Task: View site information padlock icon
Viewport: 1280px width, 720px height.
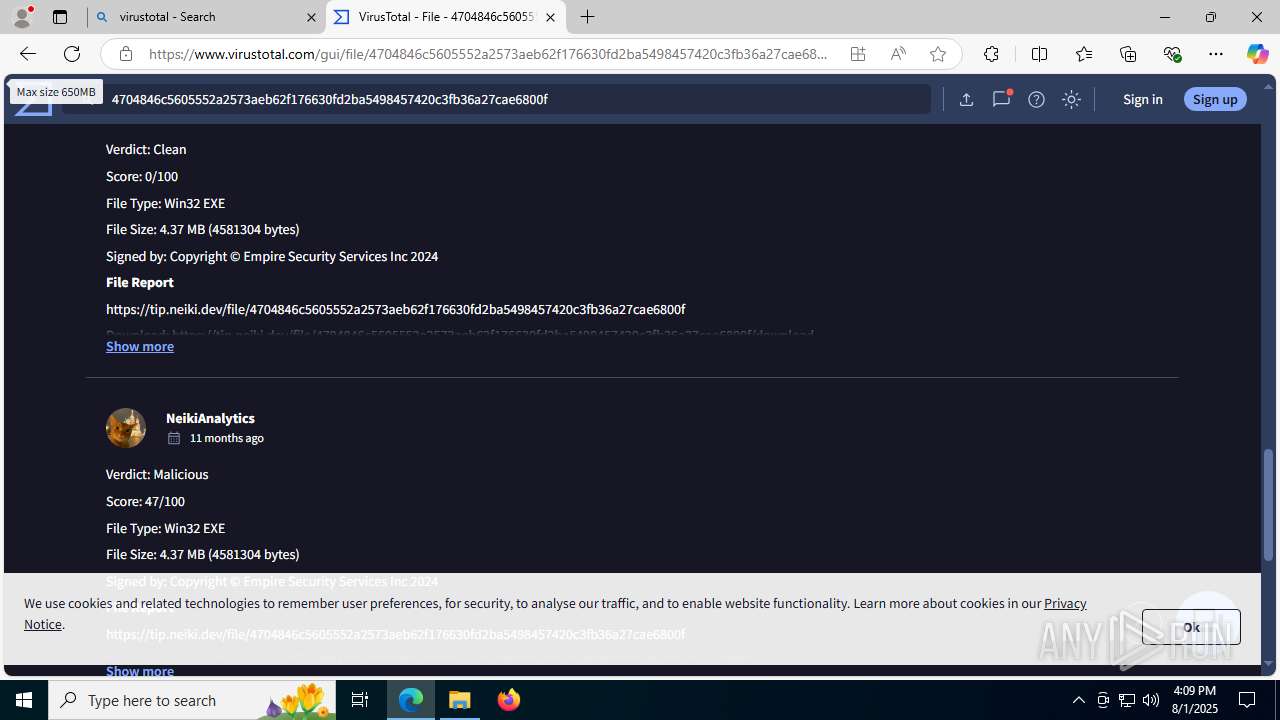Action: [x=125, y=54]
